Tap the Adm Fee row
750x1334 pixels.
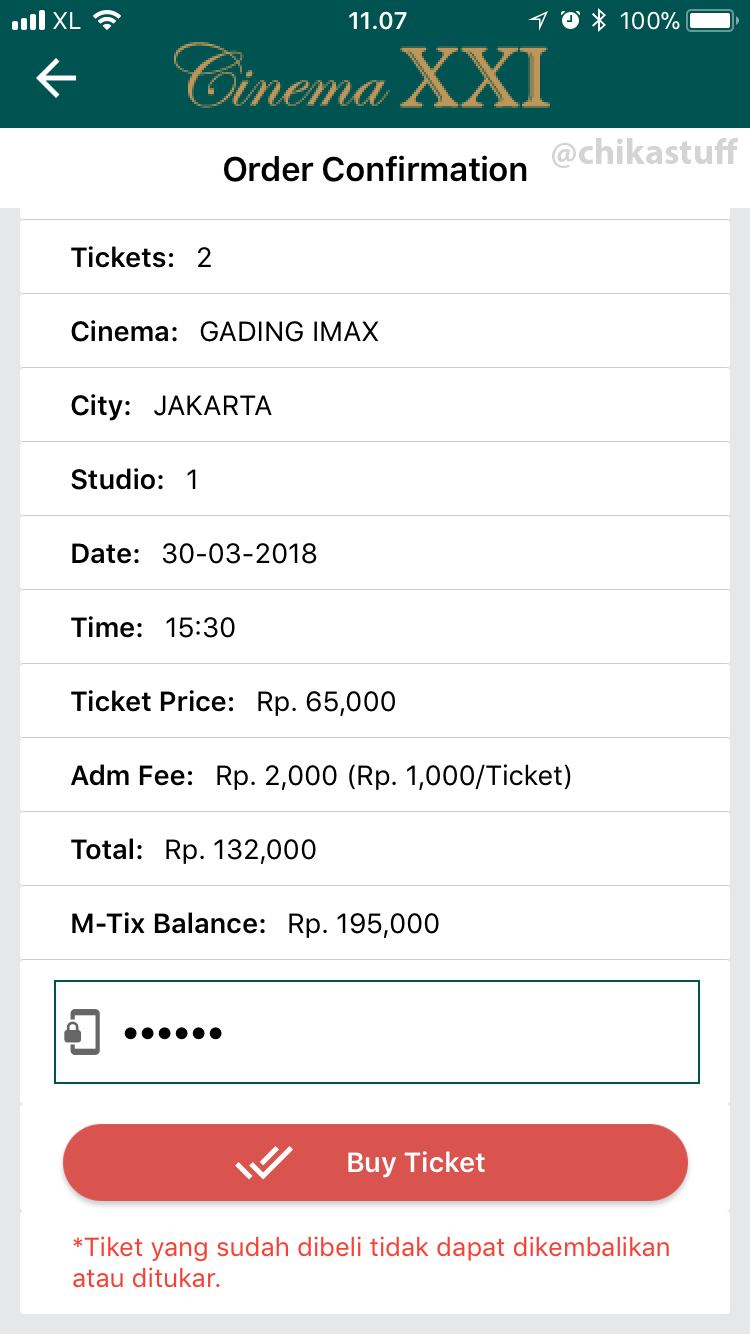375,775
